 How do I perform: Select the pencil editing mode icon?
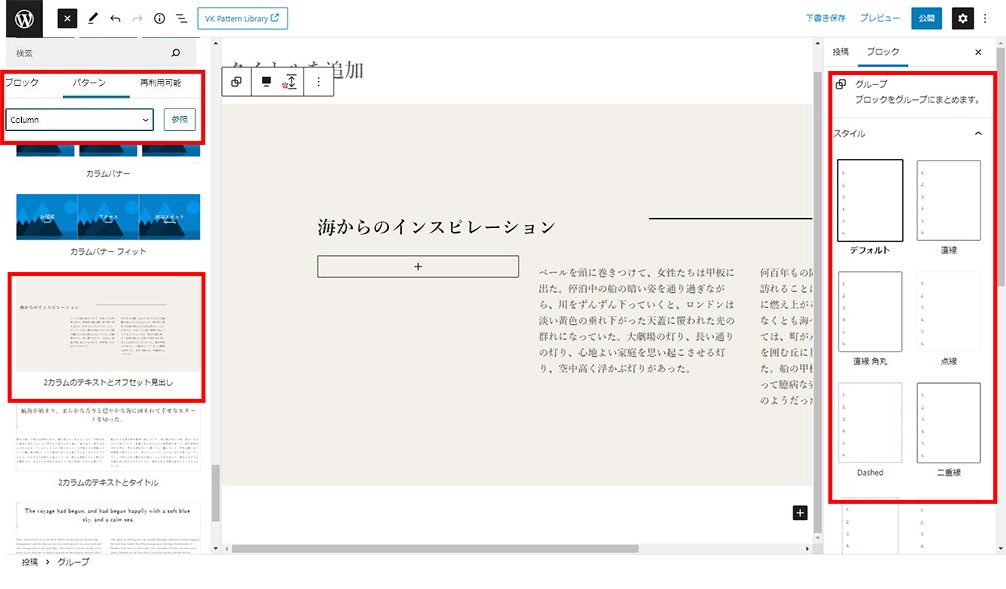93,18
